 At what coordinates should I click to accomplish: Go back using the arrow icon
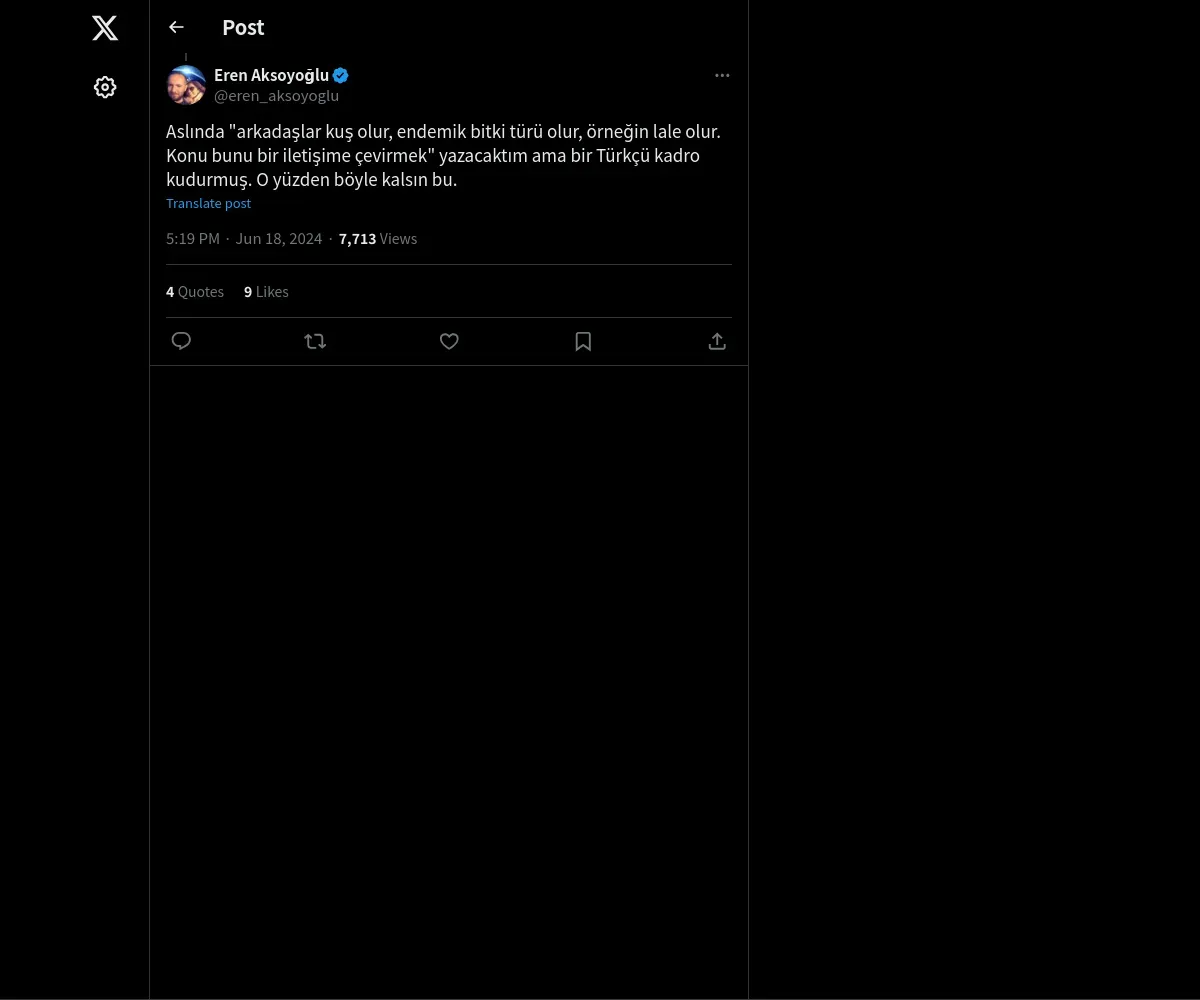177,28
